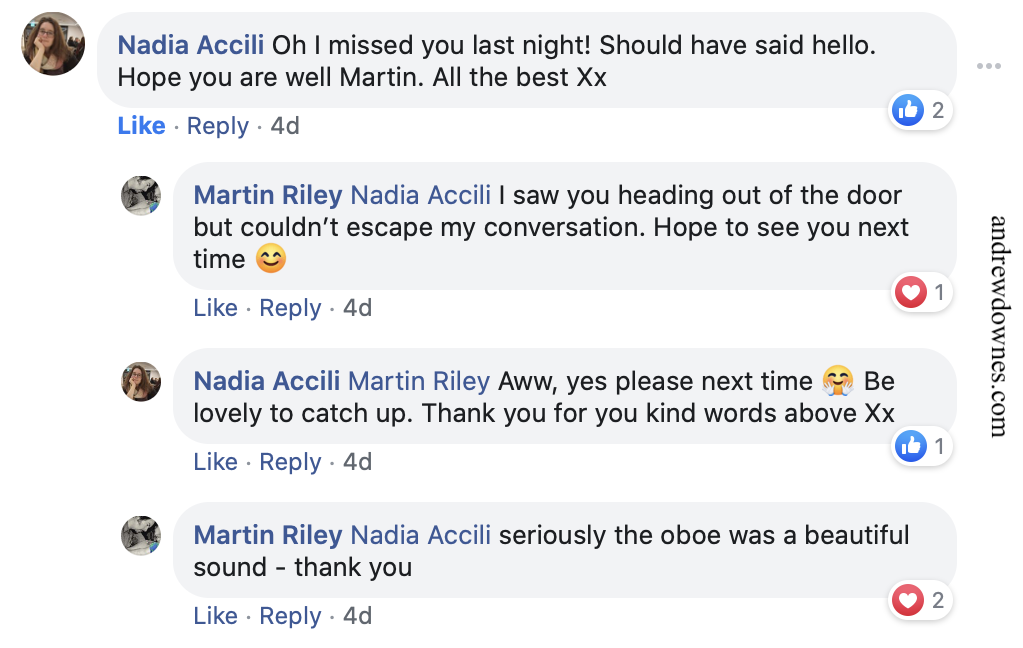Open Nadia Accili's name on top comment
Viewport: 1023px width, 648px height.
(191, 45)
